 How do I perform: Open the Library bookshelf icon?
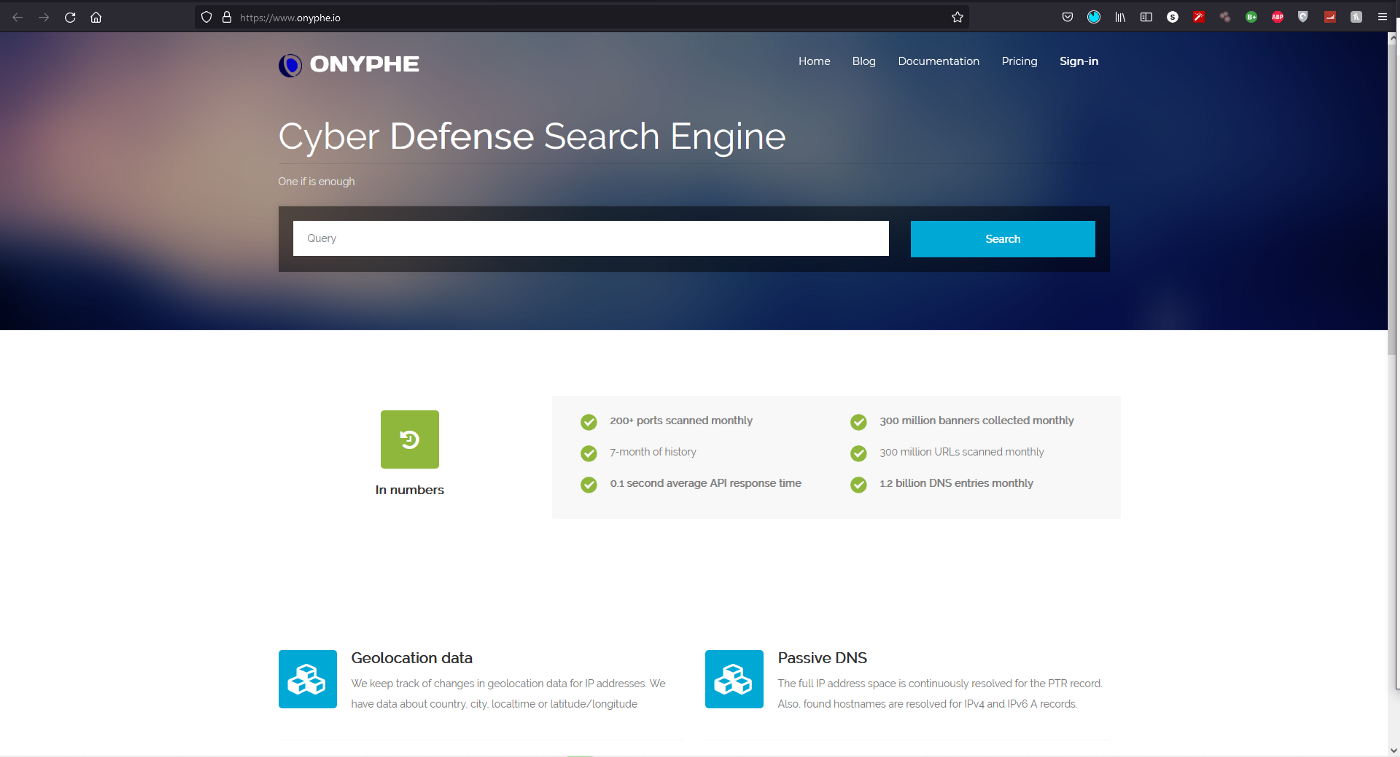1121,17
